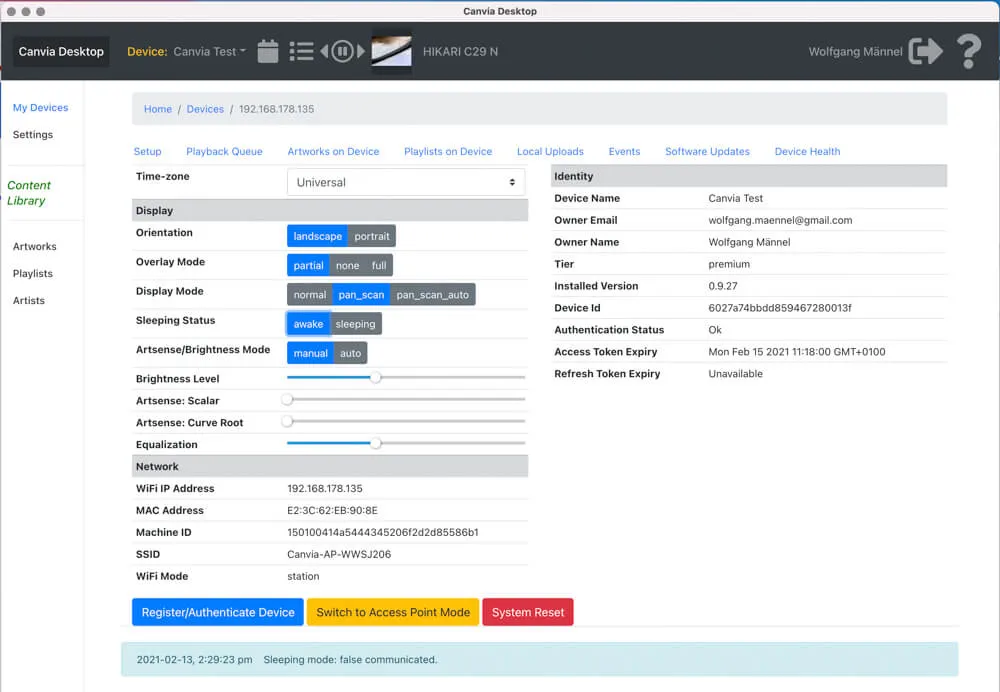Open the Playback Queue tab

point(224,152)
